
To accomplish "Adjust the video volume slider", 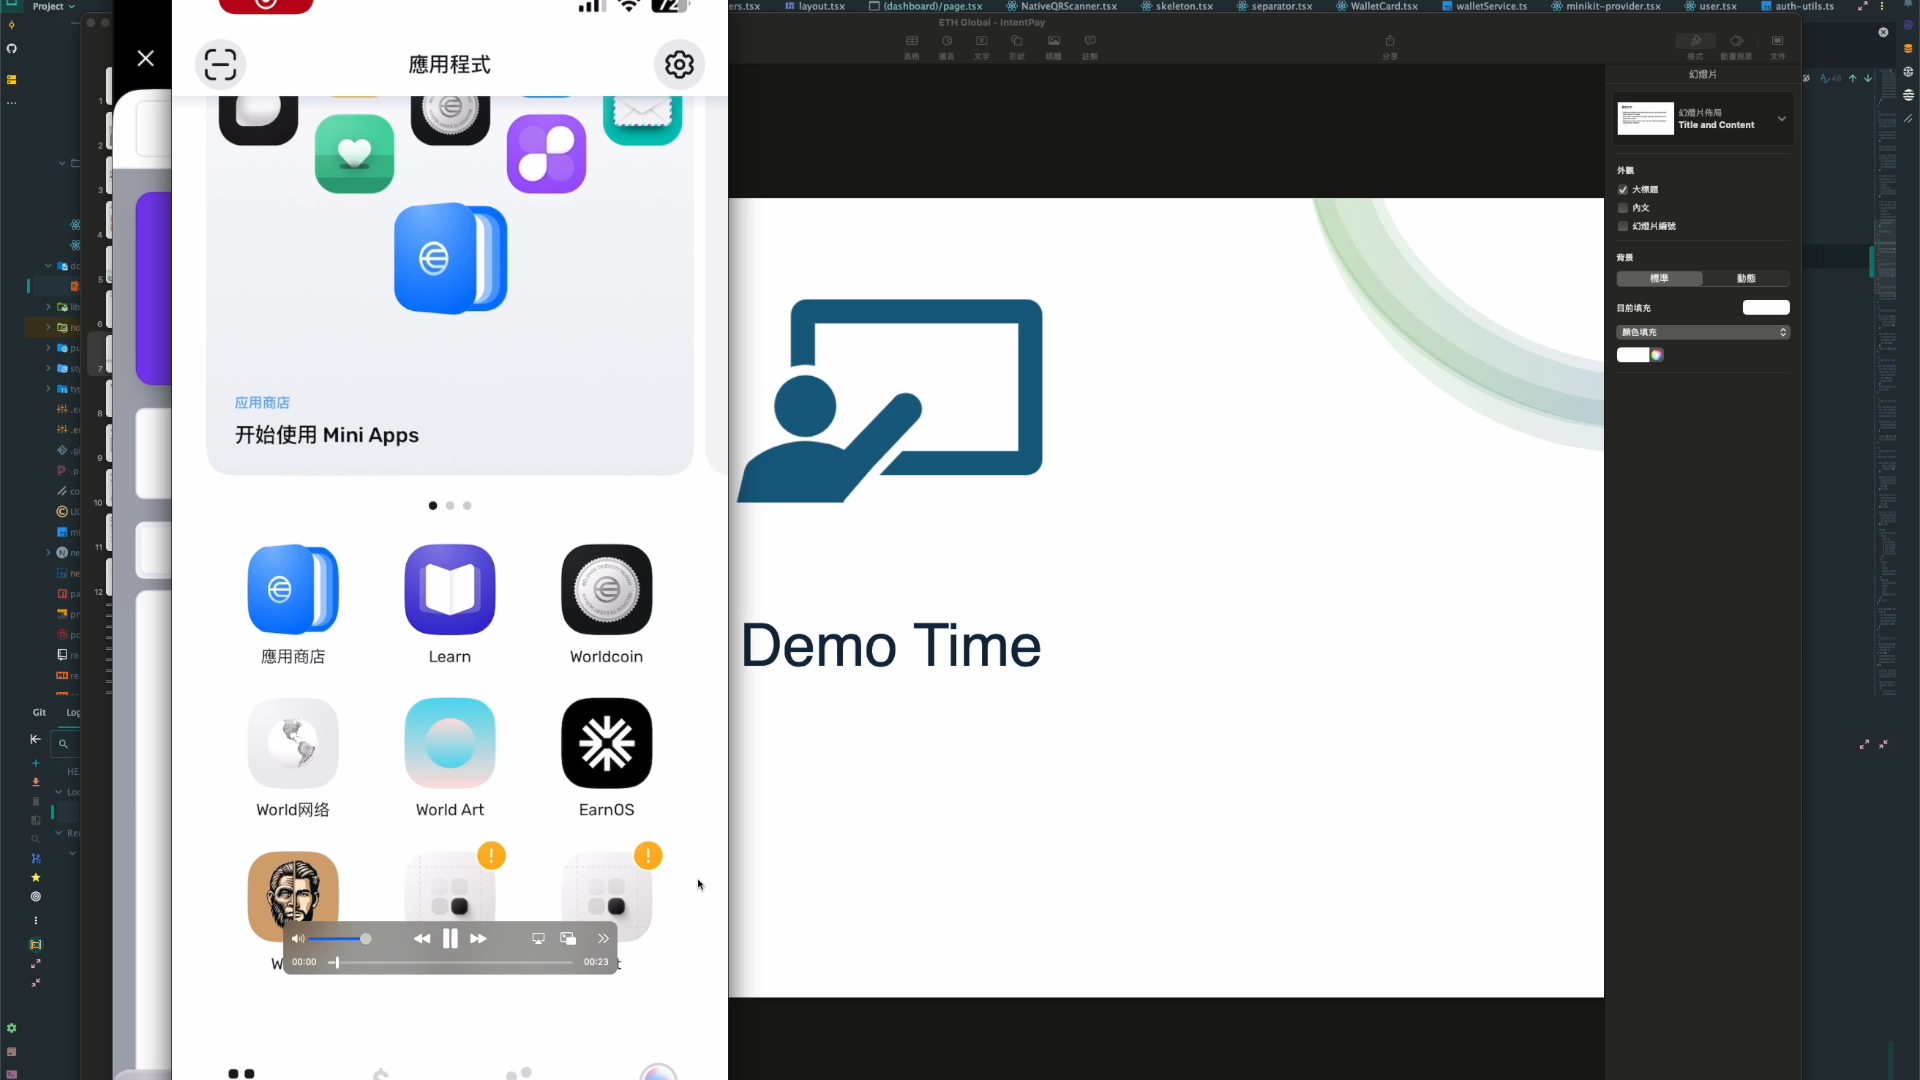I will 340,938.
